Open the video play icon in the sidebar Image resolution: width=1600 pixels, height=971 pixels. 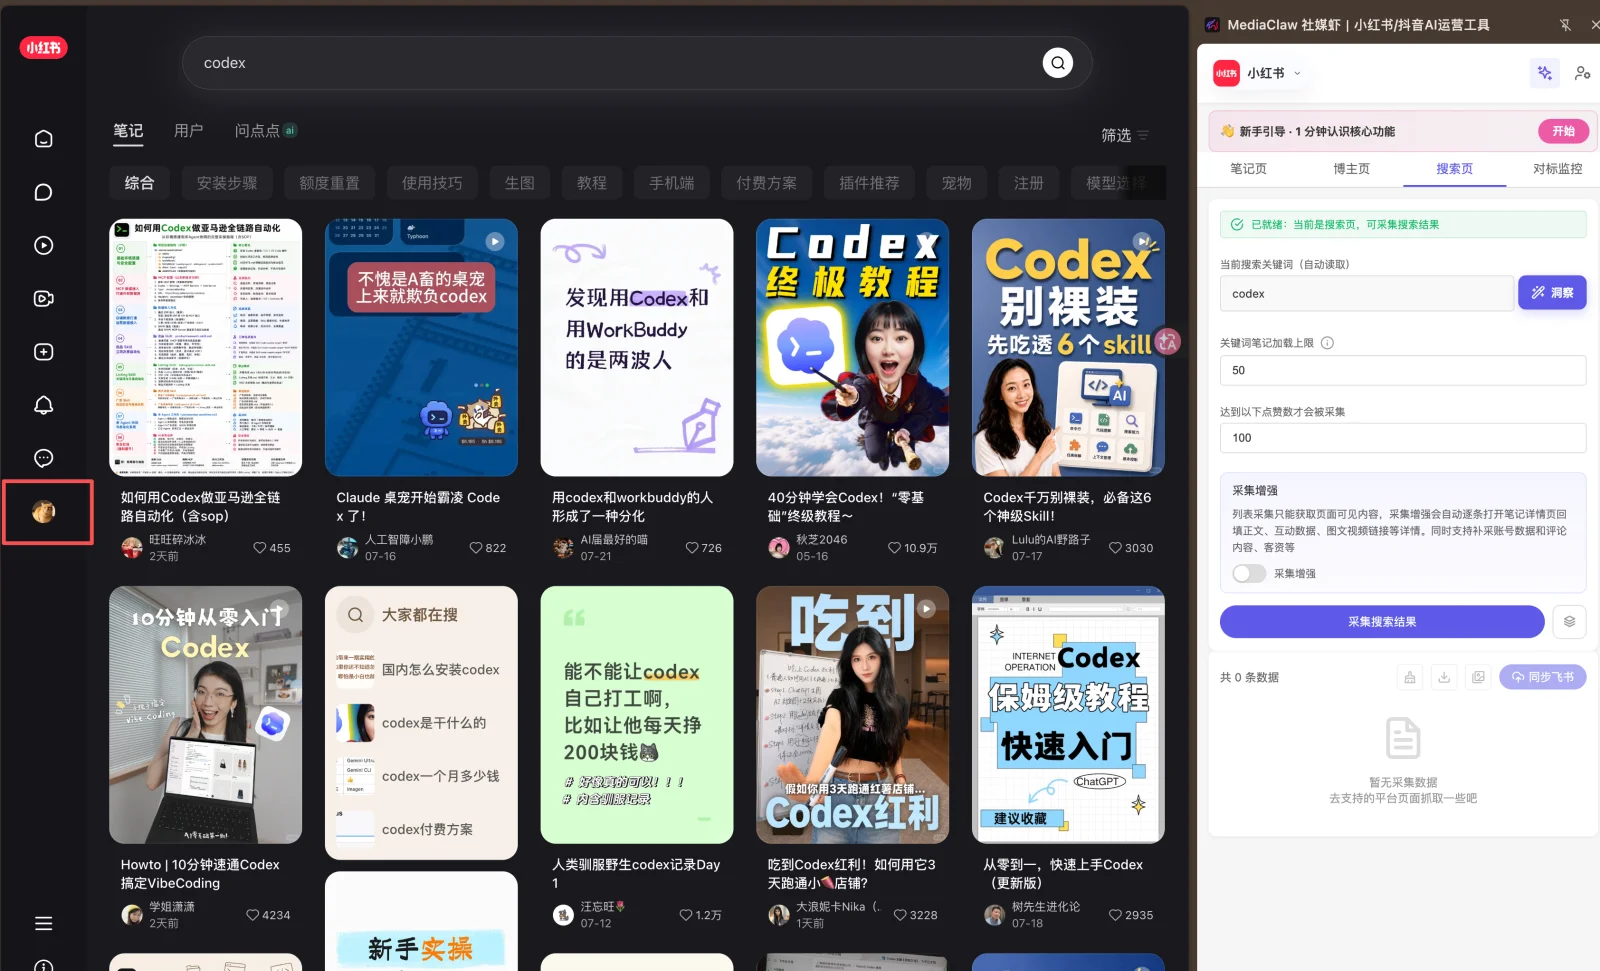click(43, 245)
